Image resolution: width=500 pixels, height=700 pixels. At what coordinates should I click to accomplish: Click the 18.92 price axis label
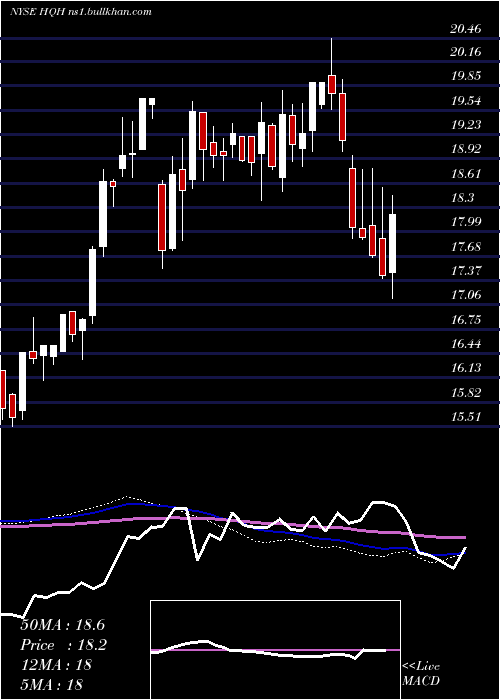466,148
